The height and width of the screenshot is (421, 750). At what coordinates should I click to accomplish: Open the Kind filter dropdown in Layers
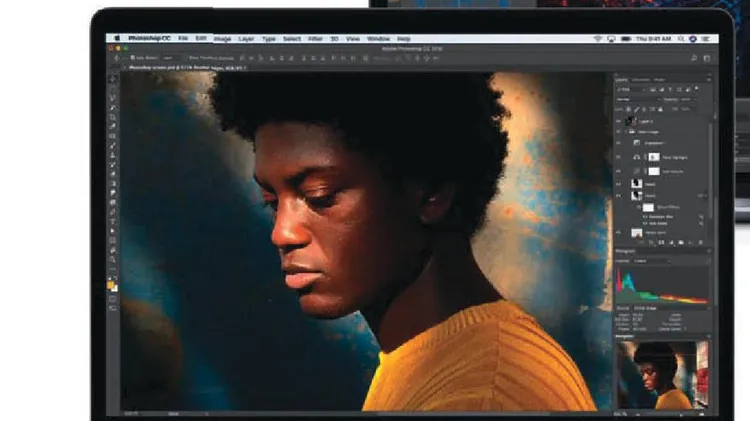631,89
